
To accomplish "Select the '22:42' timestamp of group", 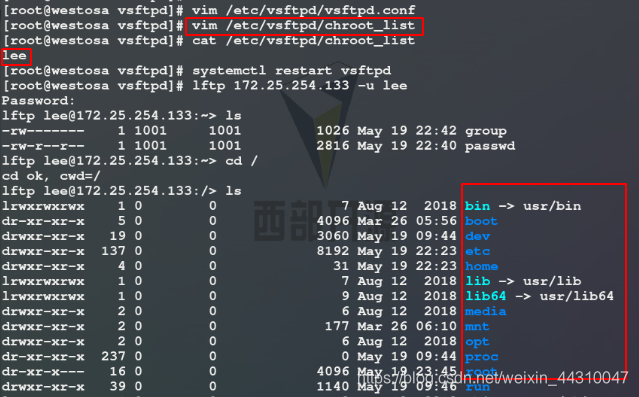I will point(436,131).
